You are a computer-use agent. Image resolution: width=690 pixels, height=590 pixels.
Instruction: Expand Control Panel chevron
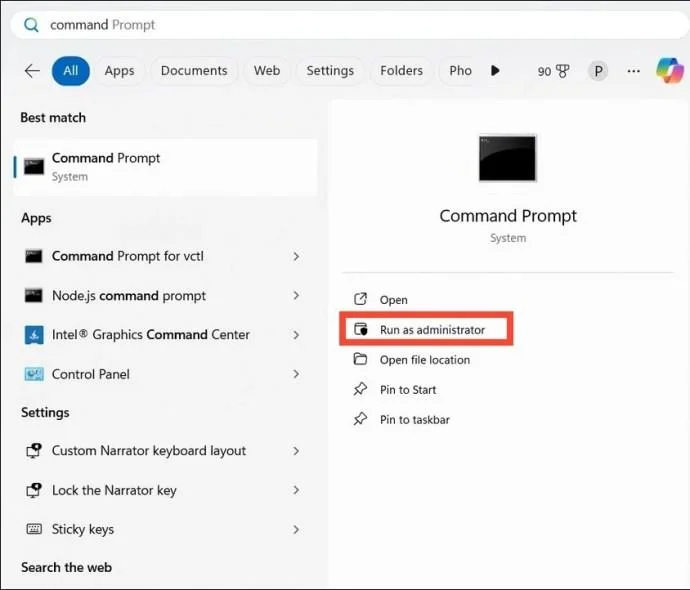pyautogui.click(x=296, y=374)
